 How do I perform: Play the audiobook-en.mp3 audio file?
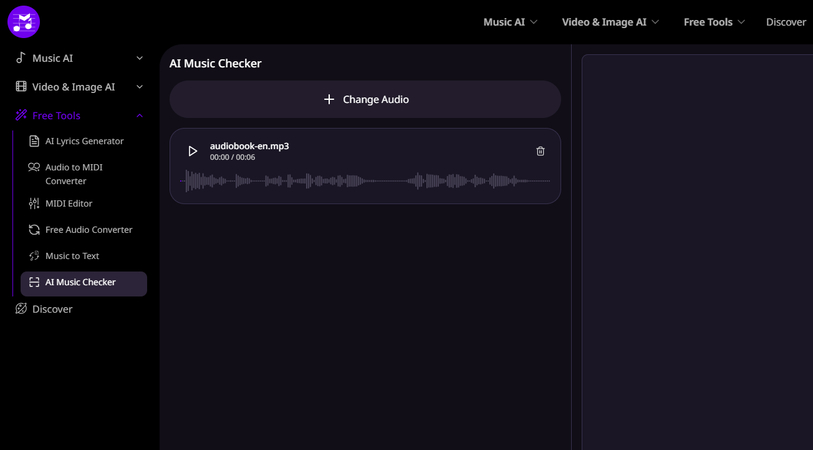(x=192, y=151)
